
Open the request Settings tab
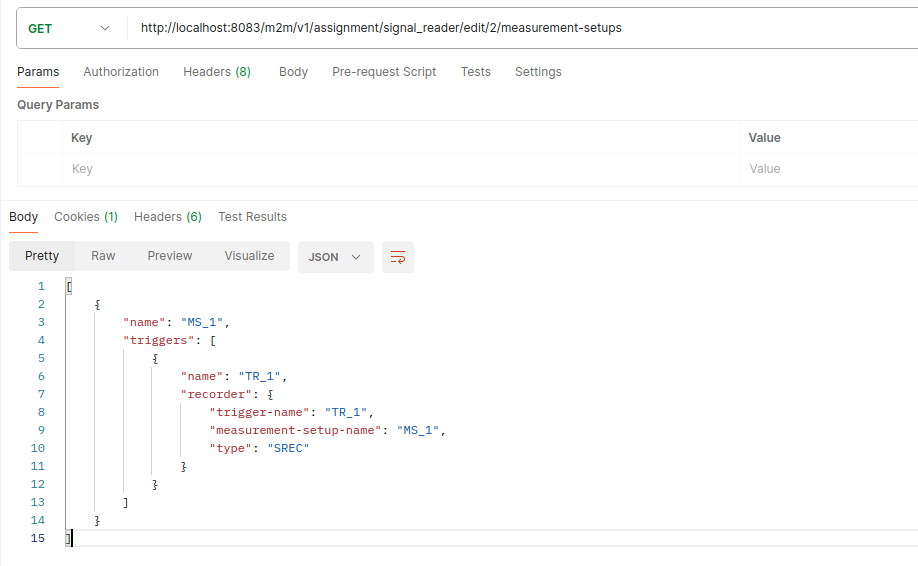coord(538,72)
